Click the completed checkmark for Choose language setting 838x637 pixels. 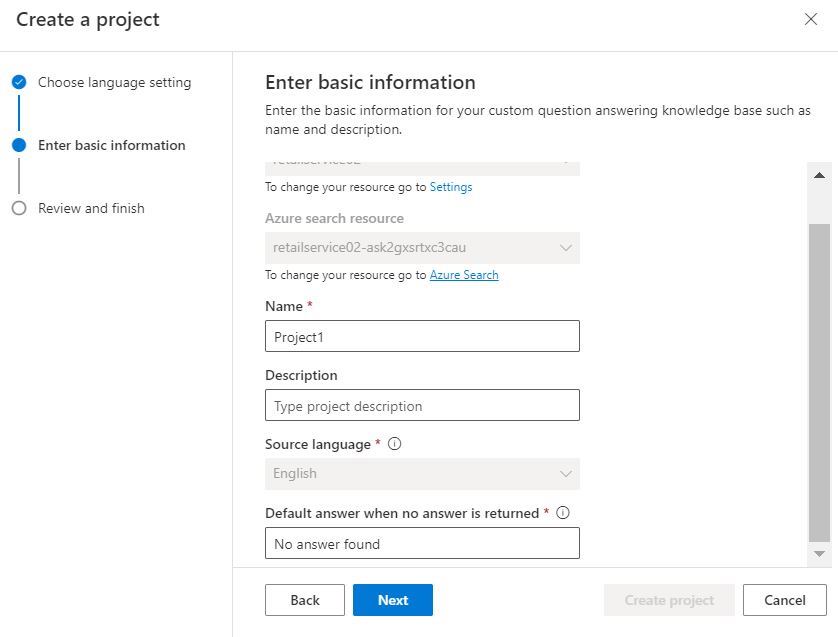click(x=19, y=82)
